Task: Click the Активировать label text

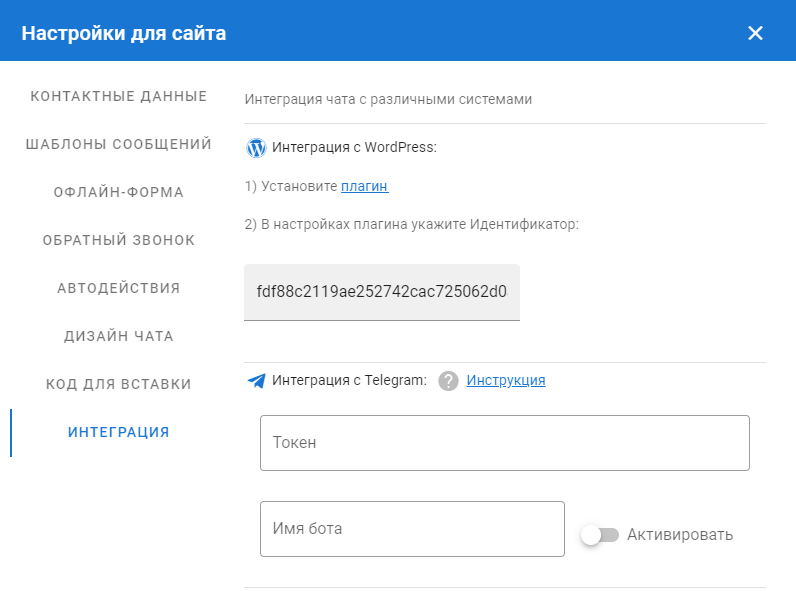Action: pyautogui.click(x=680, y=535)
